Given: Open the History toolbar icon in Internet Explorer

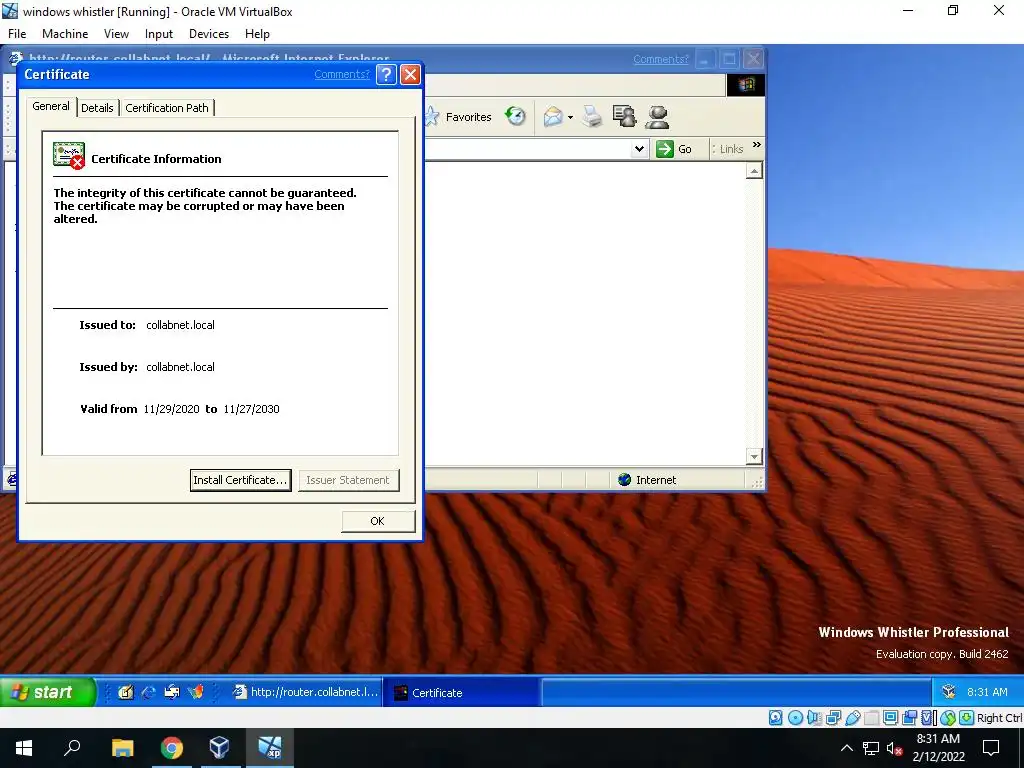Looking at the screenshot, I should point(515,116).
